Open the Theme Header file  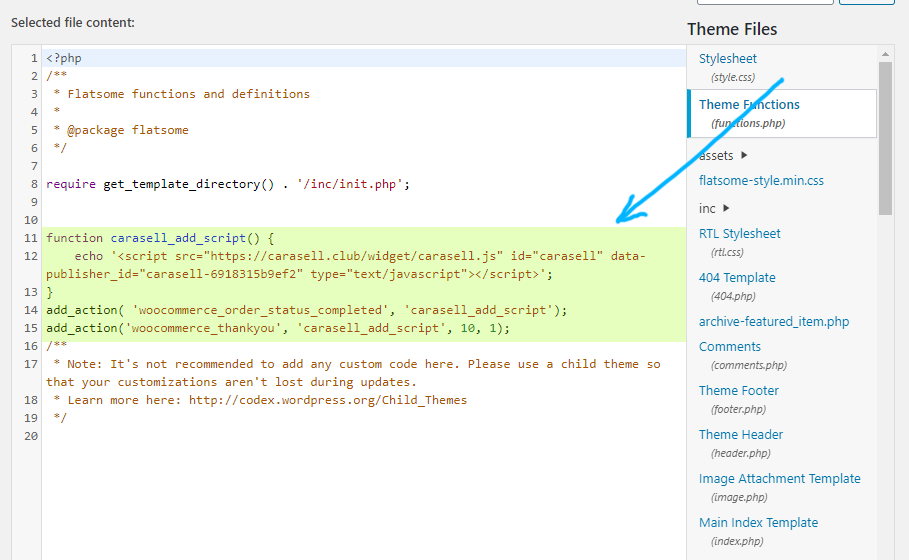(740, 435)
